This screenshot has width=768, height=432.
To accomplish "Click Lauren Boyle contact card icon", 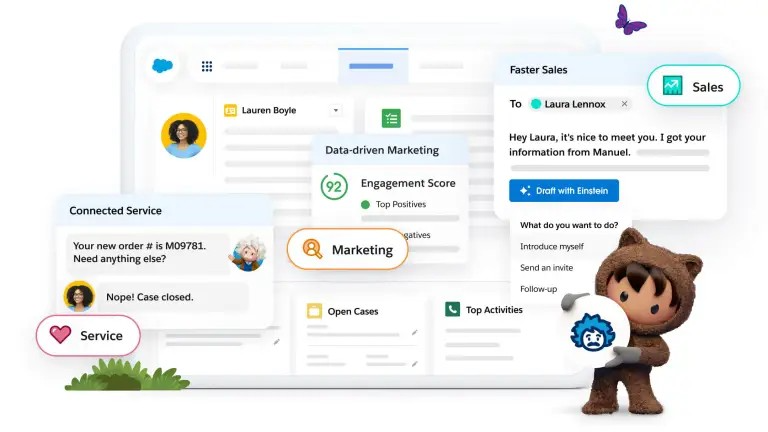I will (x=230, y=110).
